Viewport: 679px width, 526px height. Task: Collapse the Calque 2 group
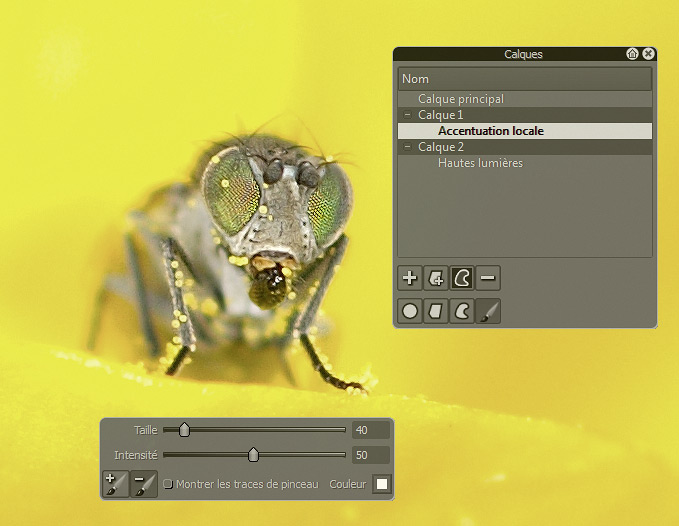pos(407,147)
